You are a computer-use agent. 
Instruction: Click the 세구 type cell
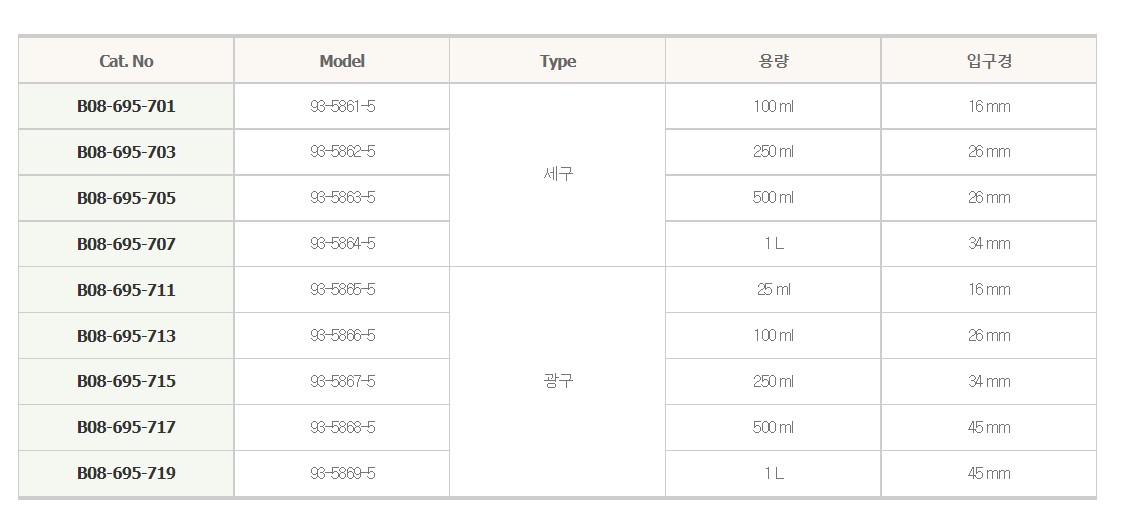coord(557,174)
